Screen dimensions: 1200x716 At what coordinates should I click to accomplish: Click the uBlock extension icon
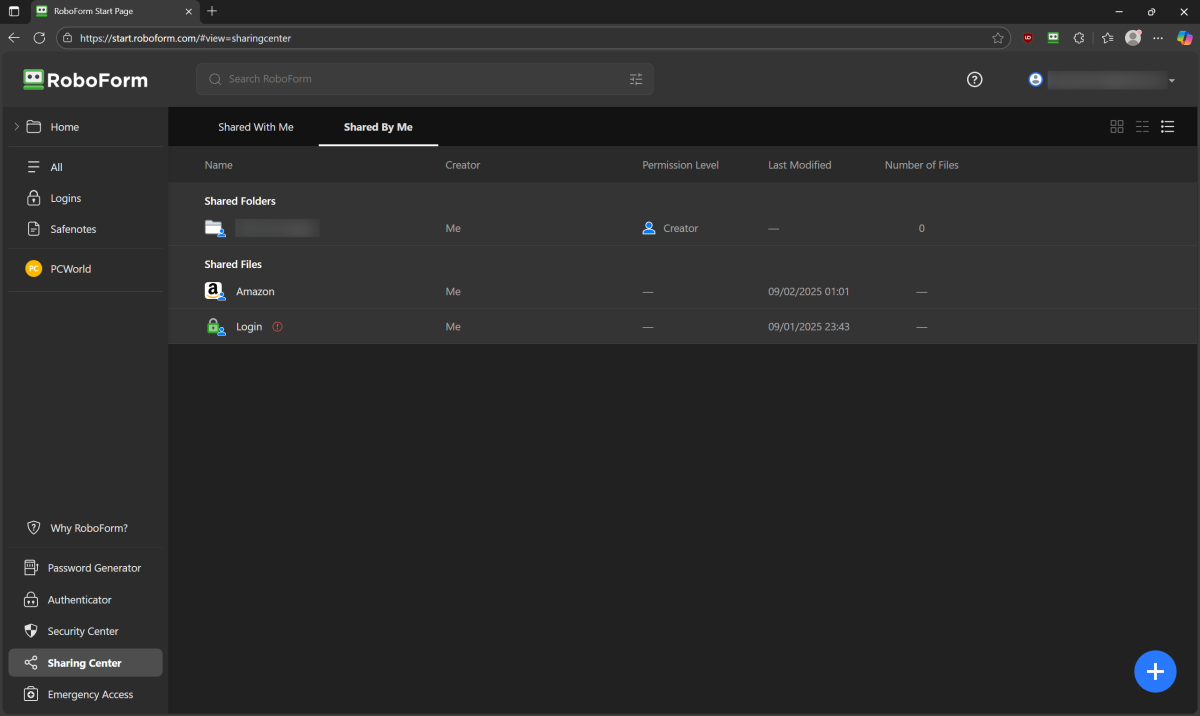click(1027, 38)
